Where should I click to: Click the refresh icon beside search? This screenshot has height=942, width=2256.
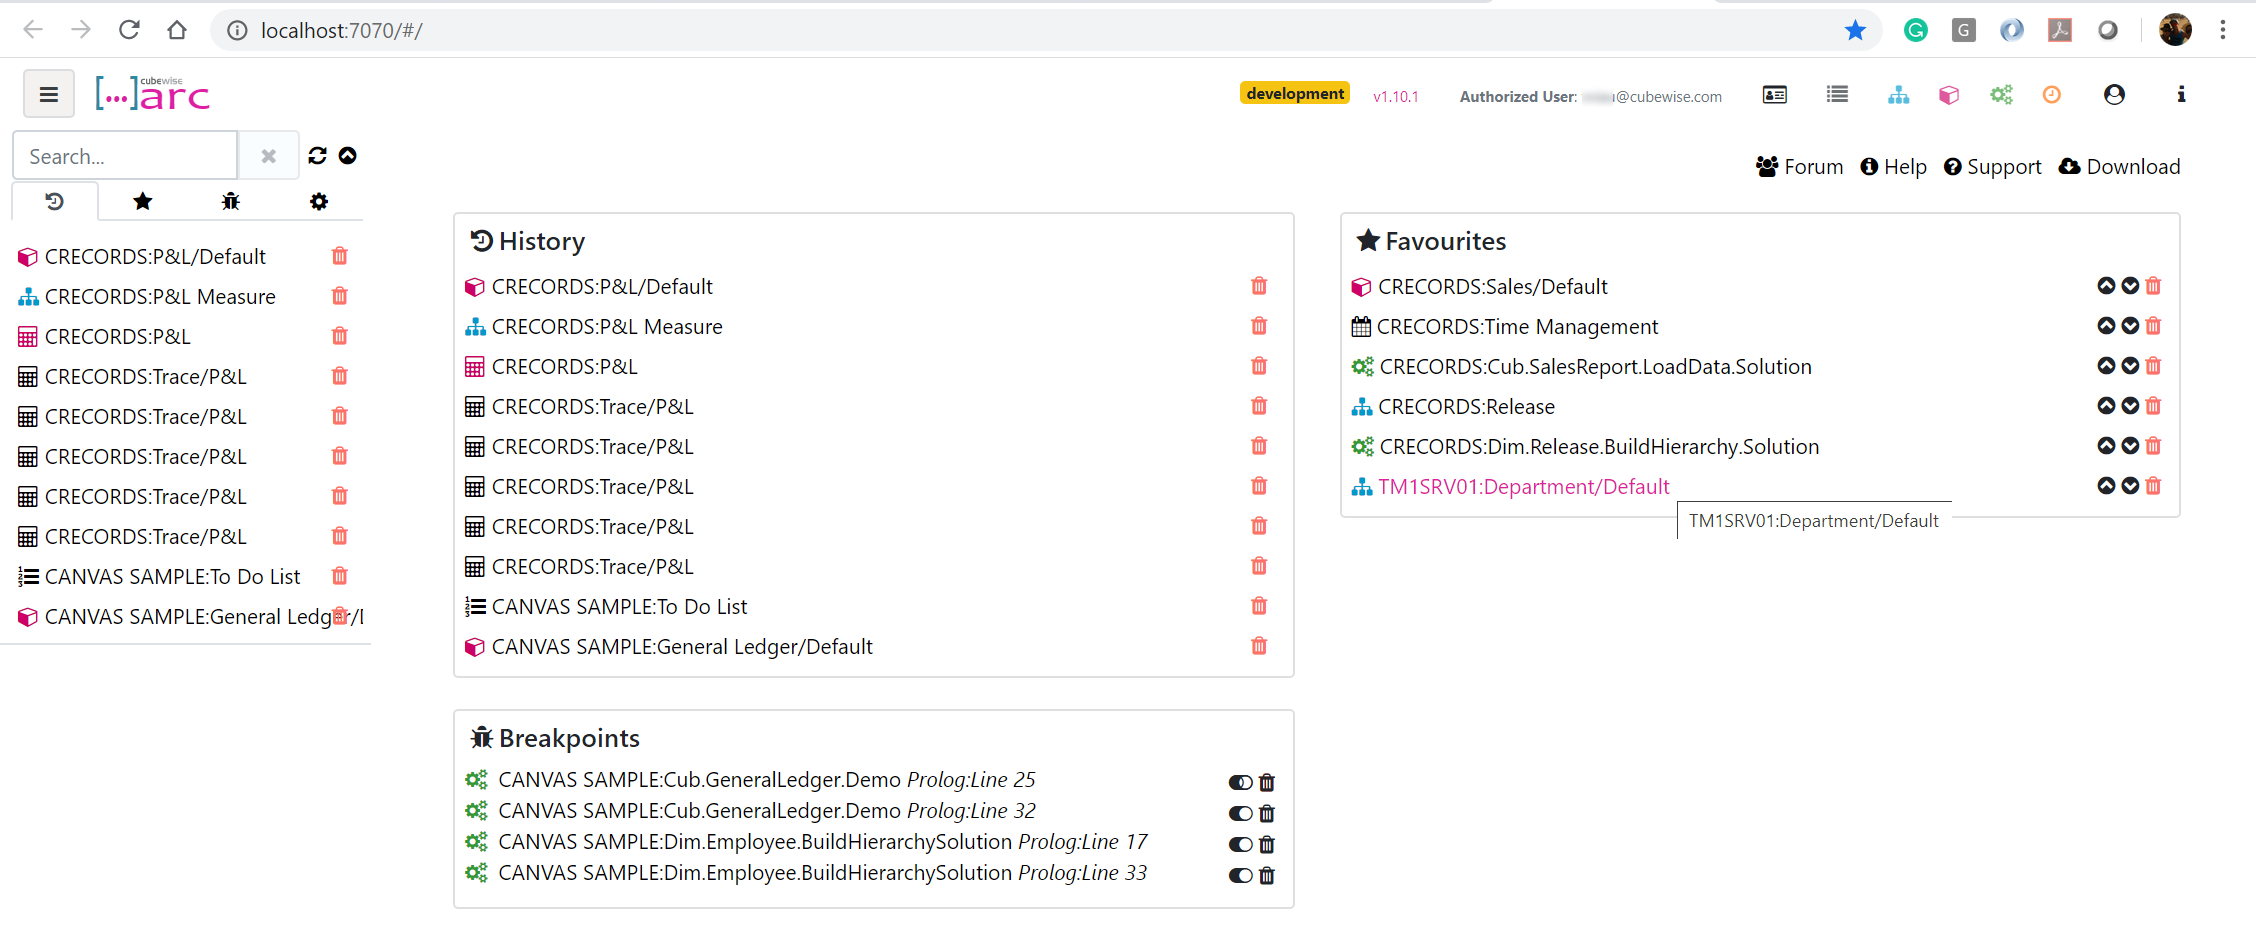(317, 156)
